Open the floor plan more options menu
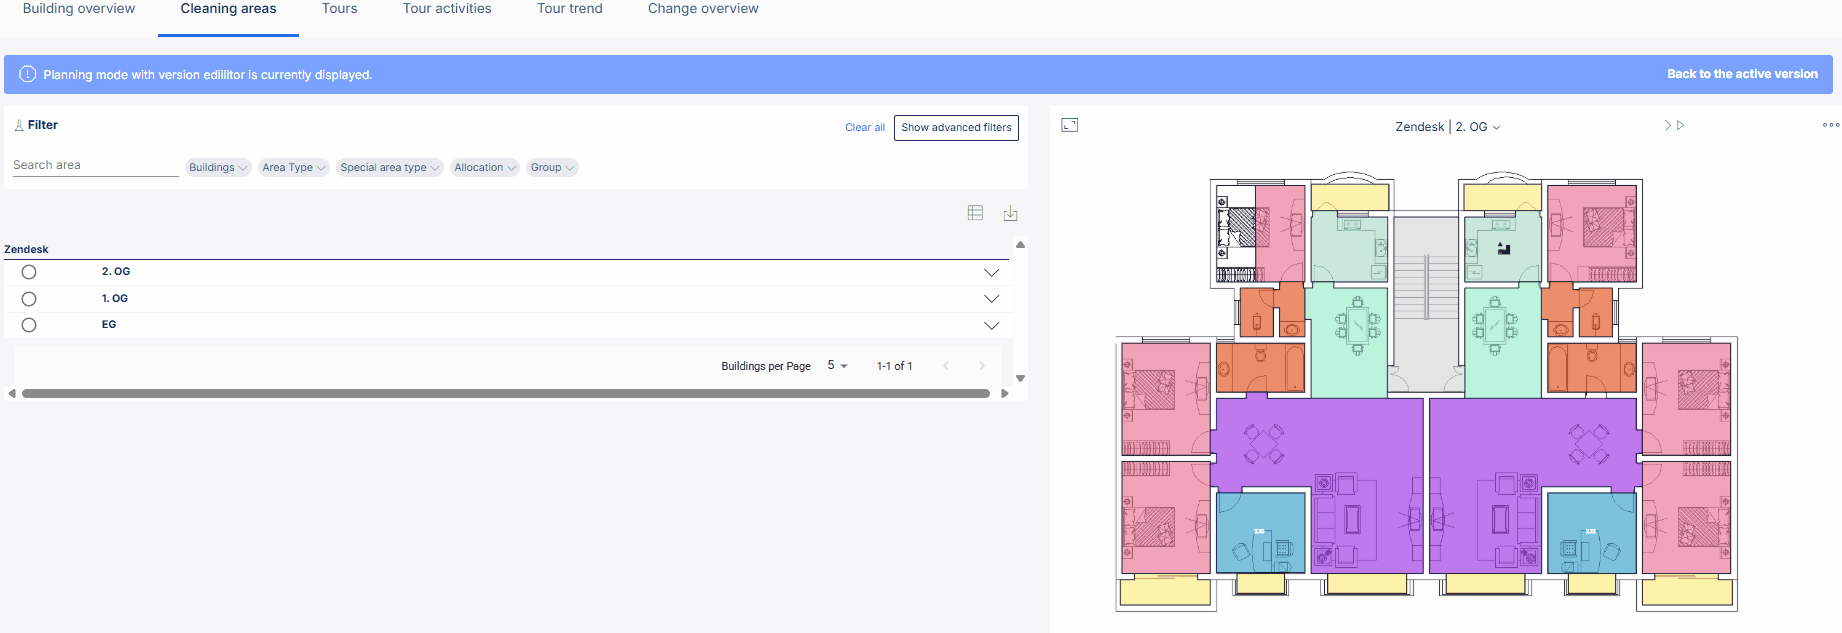1842x633 pixels. coord(1831,125)
